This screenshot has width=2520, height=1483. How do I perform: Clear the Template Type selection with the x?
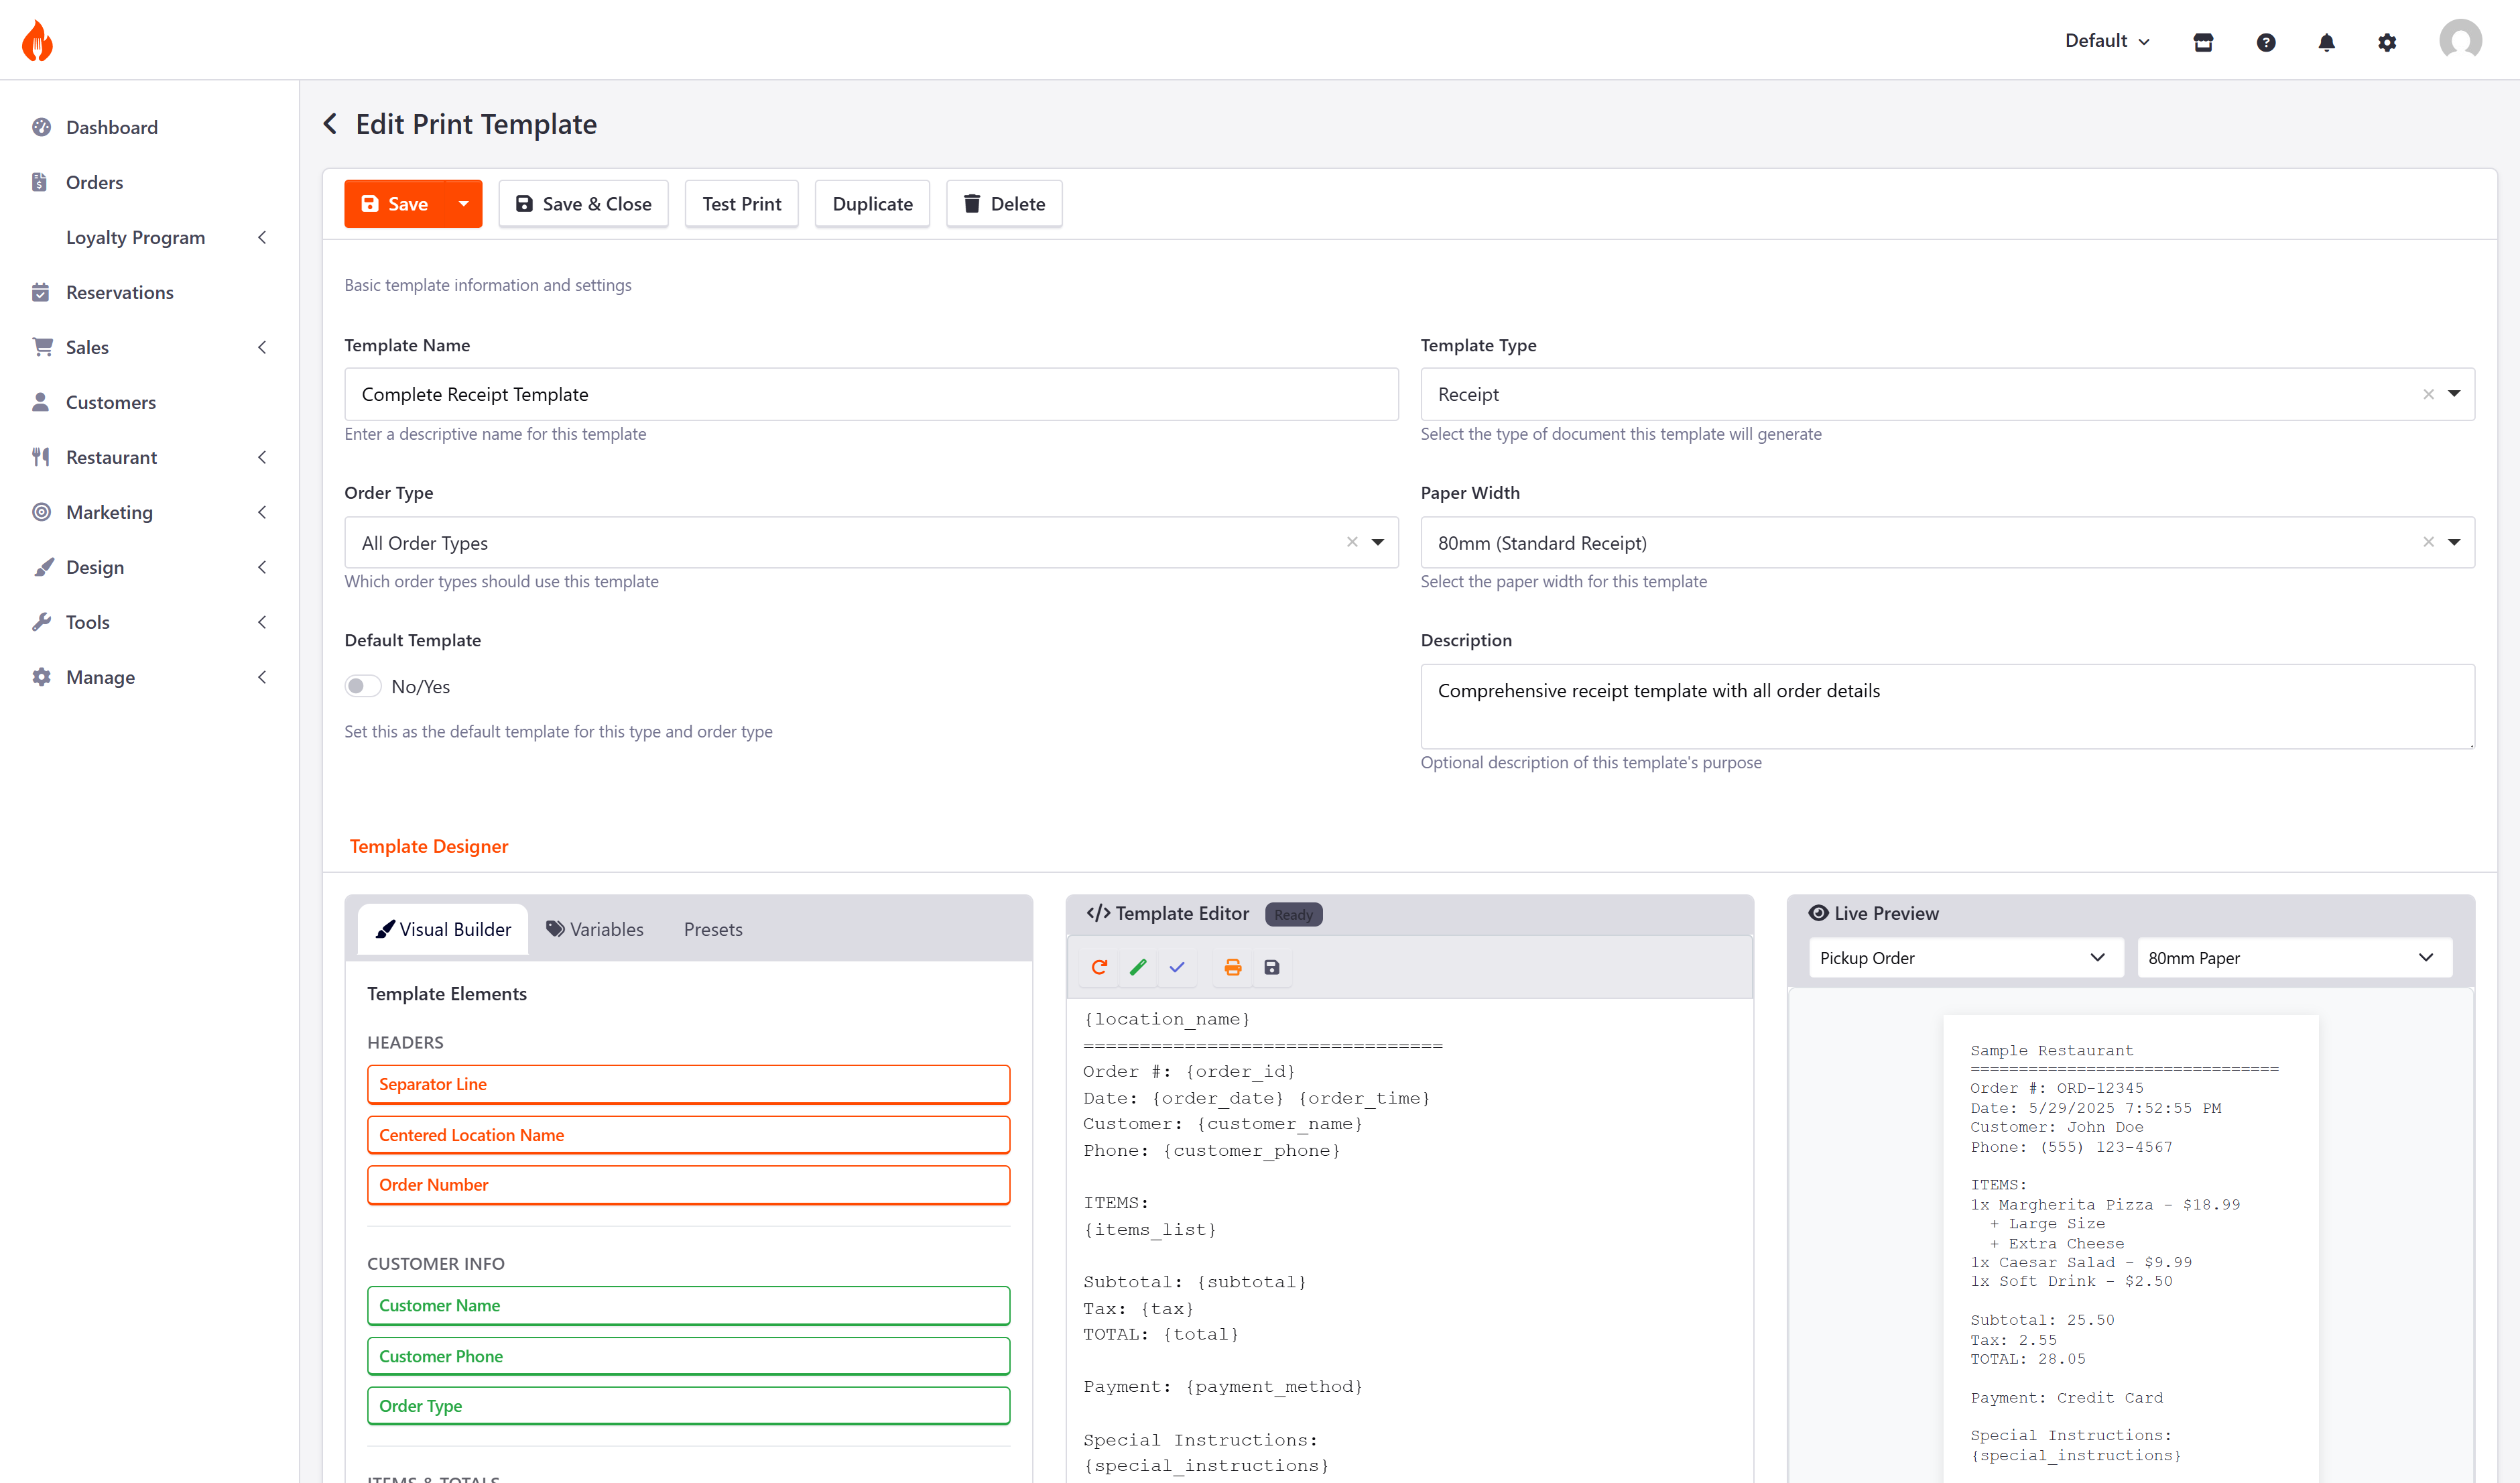pyautogui.click(x=2428, y=394)
